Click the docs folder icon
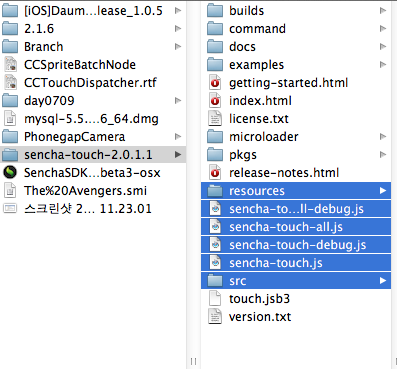This screenshot has height=369, width=397. click(x=215, y=47)
